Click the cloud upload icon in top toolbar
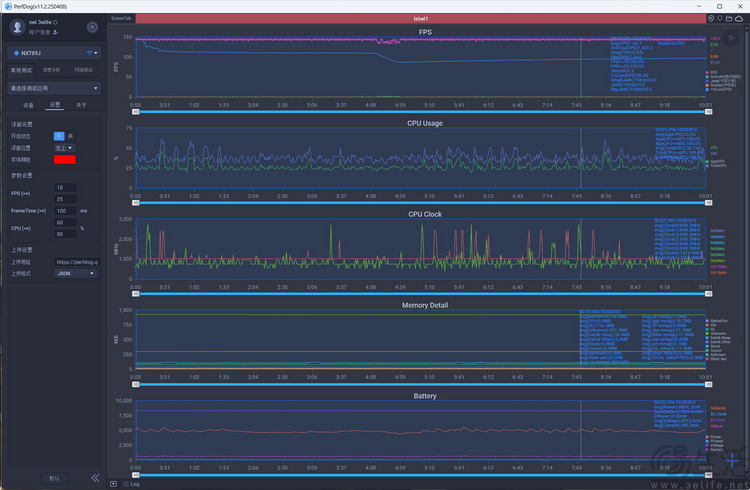Screen dimensions: 750x490 739,19
